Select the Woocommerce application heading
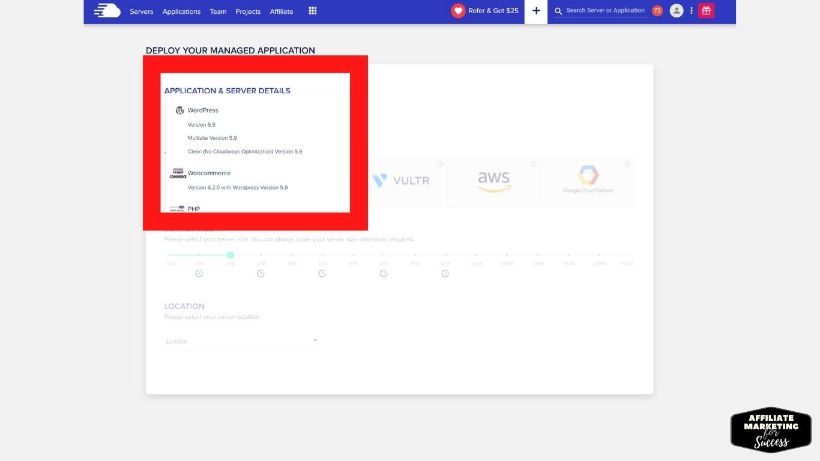The height and width of the screenshot is (461, 820). point(209,173)
